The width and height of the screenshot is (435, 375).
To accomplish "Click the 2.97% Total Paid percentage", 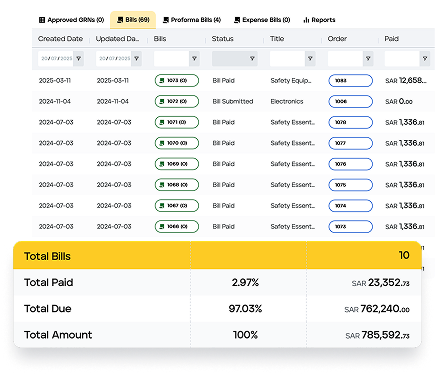I will [x=245, y=283].
